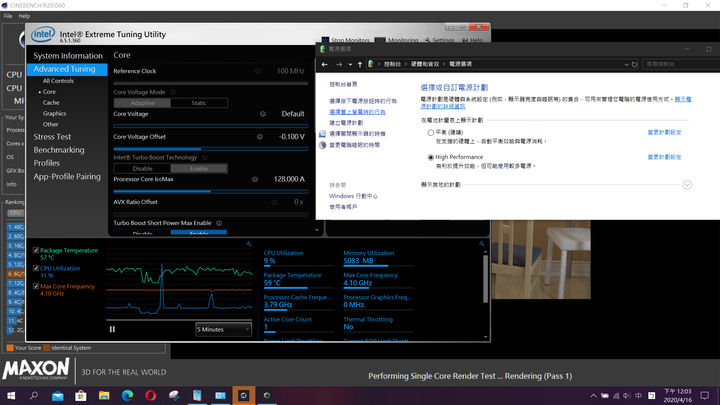This screenshot has height=405, width=720.
Task: Uncheck CPU Utilization in the graph legend
Action: click(x=36, y=269)
